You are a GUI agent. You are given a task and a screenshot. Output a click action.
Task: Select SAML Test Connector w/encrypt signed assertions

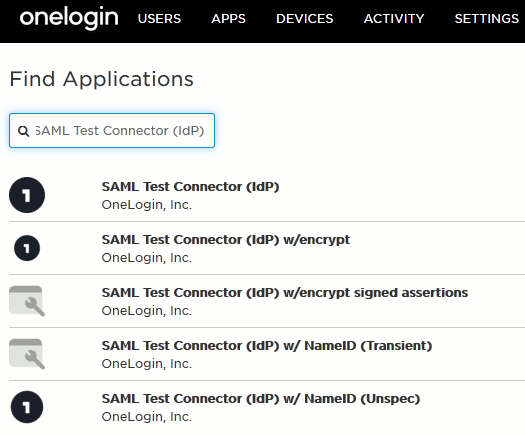285,293
